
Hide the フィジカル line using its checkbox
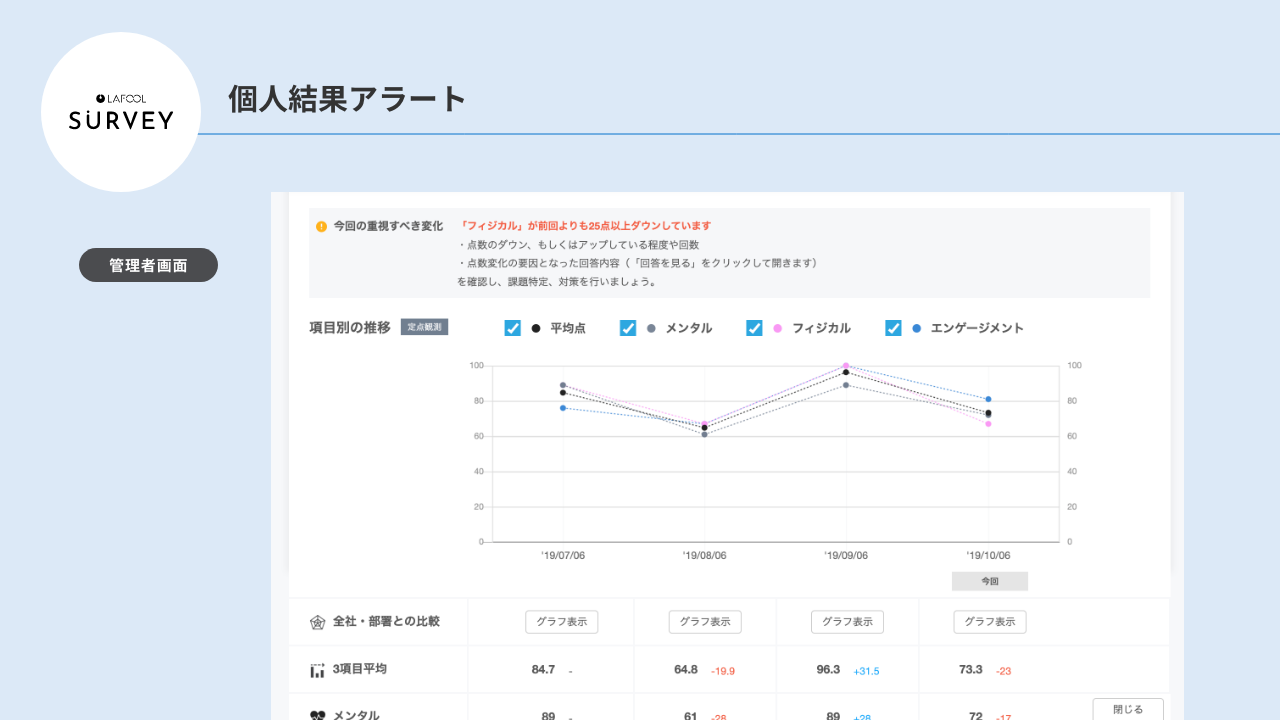click(754, 328)
